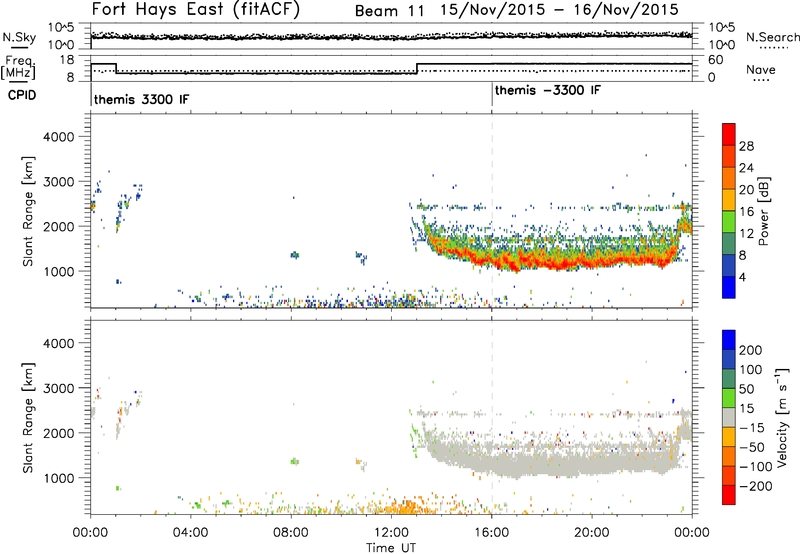
Task: Click the 'Slant Range [km]' label of power panel
Action: click(x=28, y=211)
